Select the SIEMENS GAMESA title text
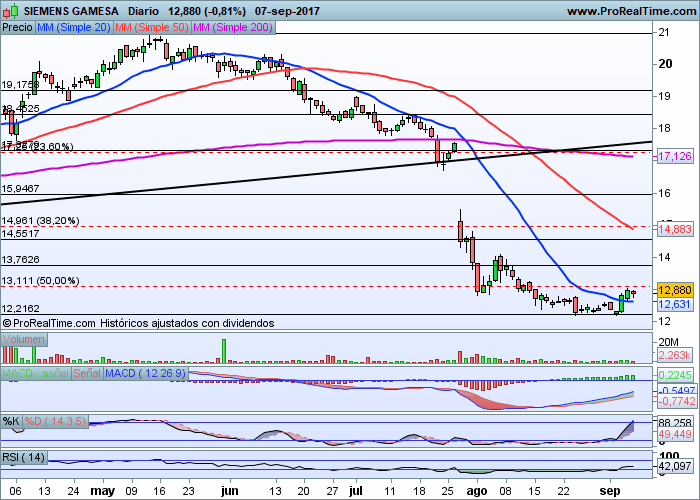Screen dimensions: 700x500 [x=71, y=11]
